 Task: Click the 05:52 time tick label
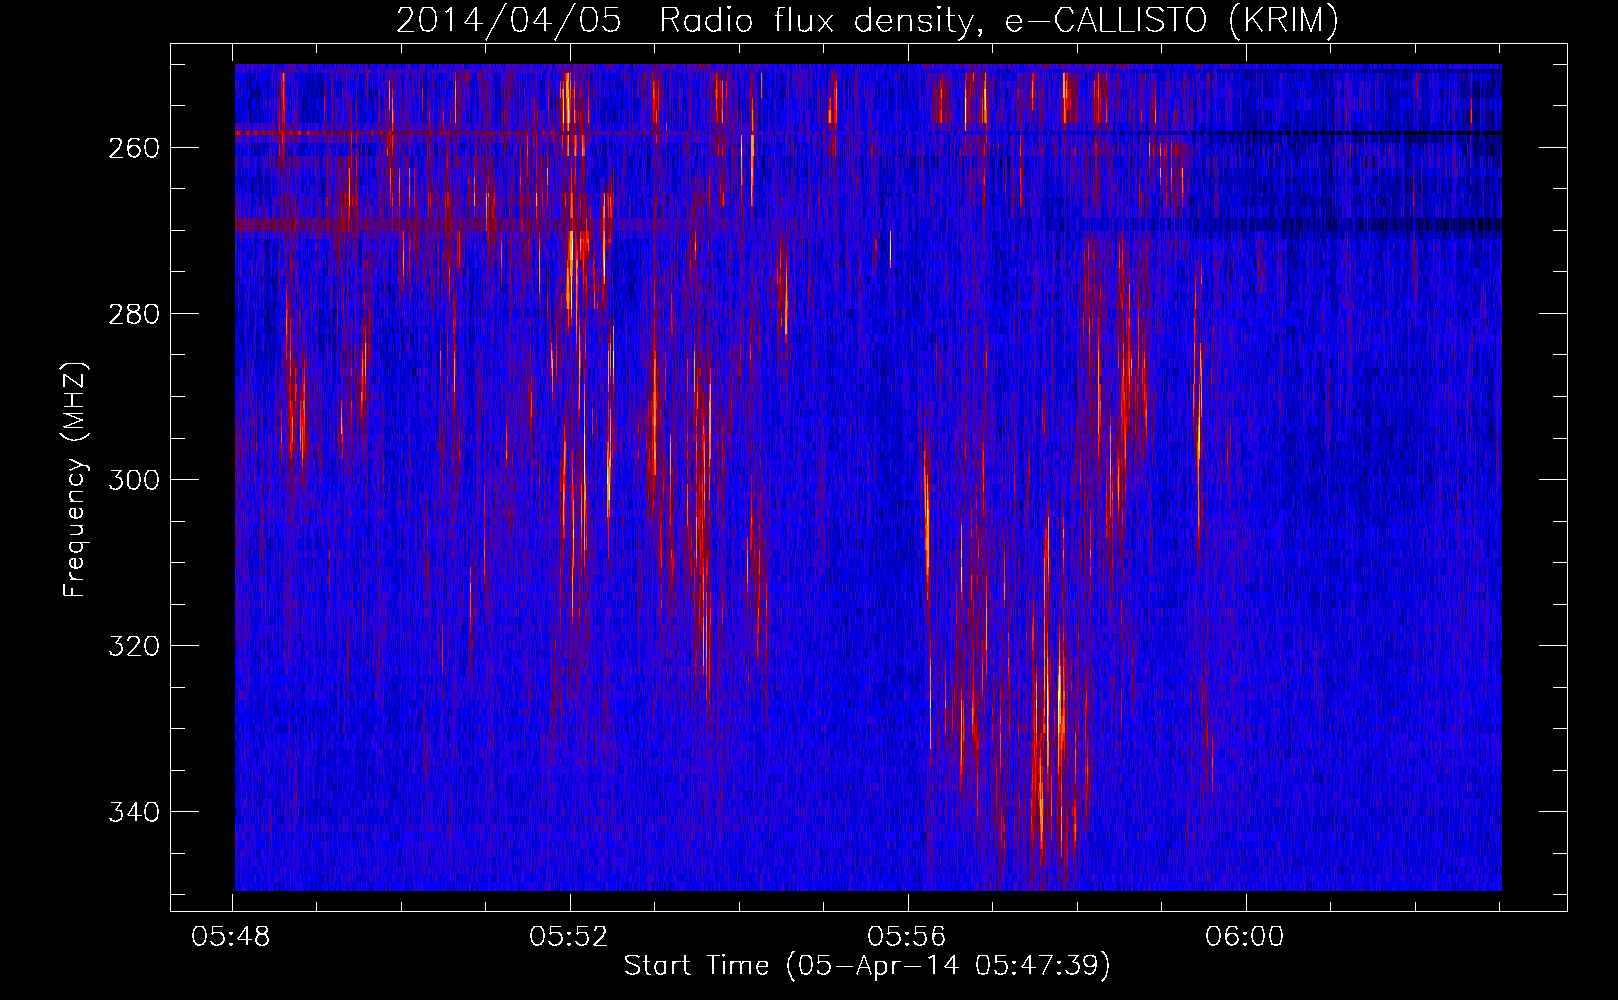click(x=569, y=937)
